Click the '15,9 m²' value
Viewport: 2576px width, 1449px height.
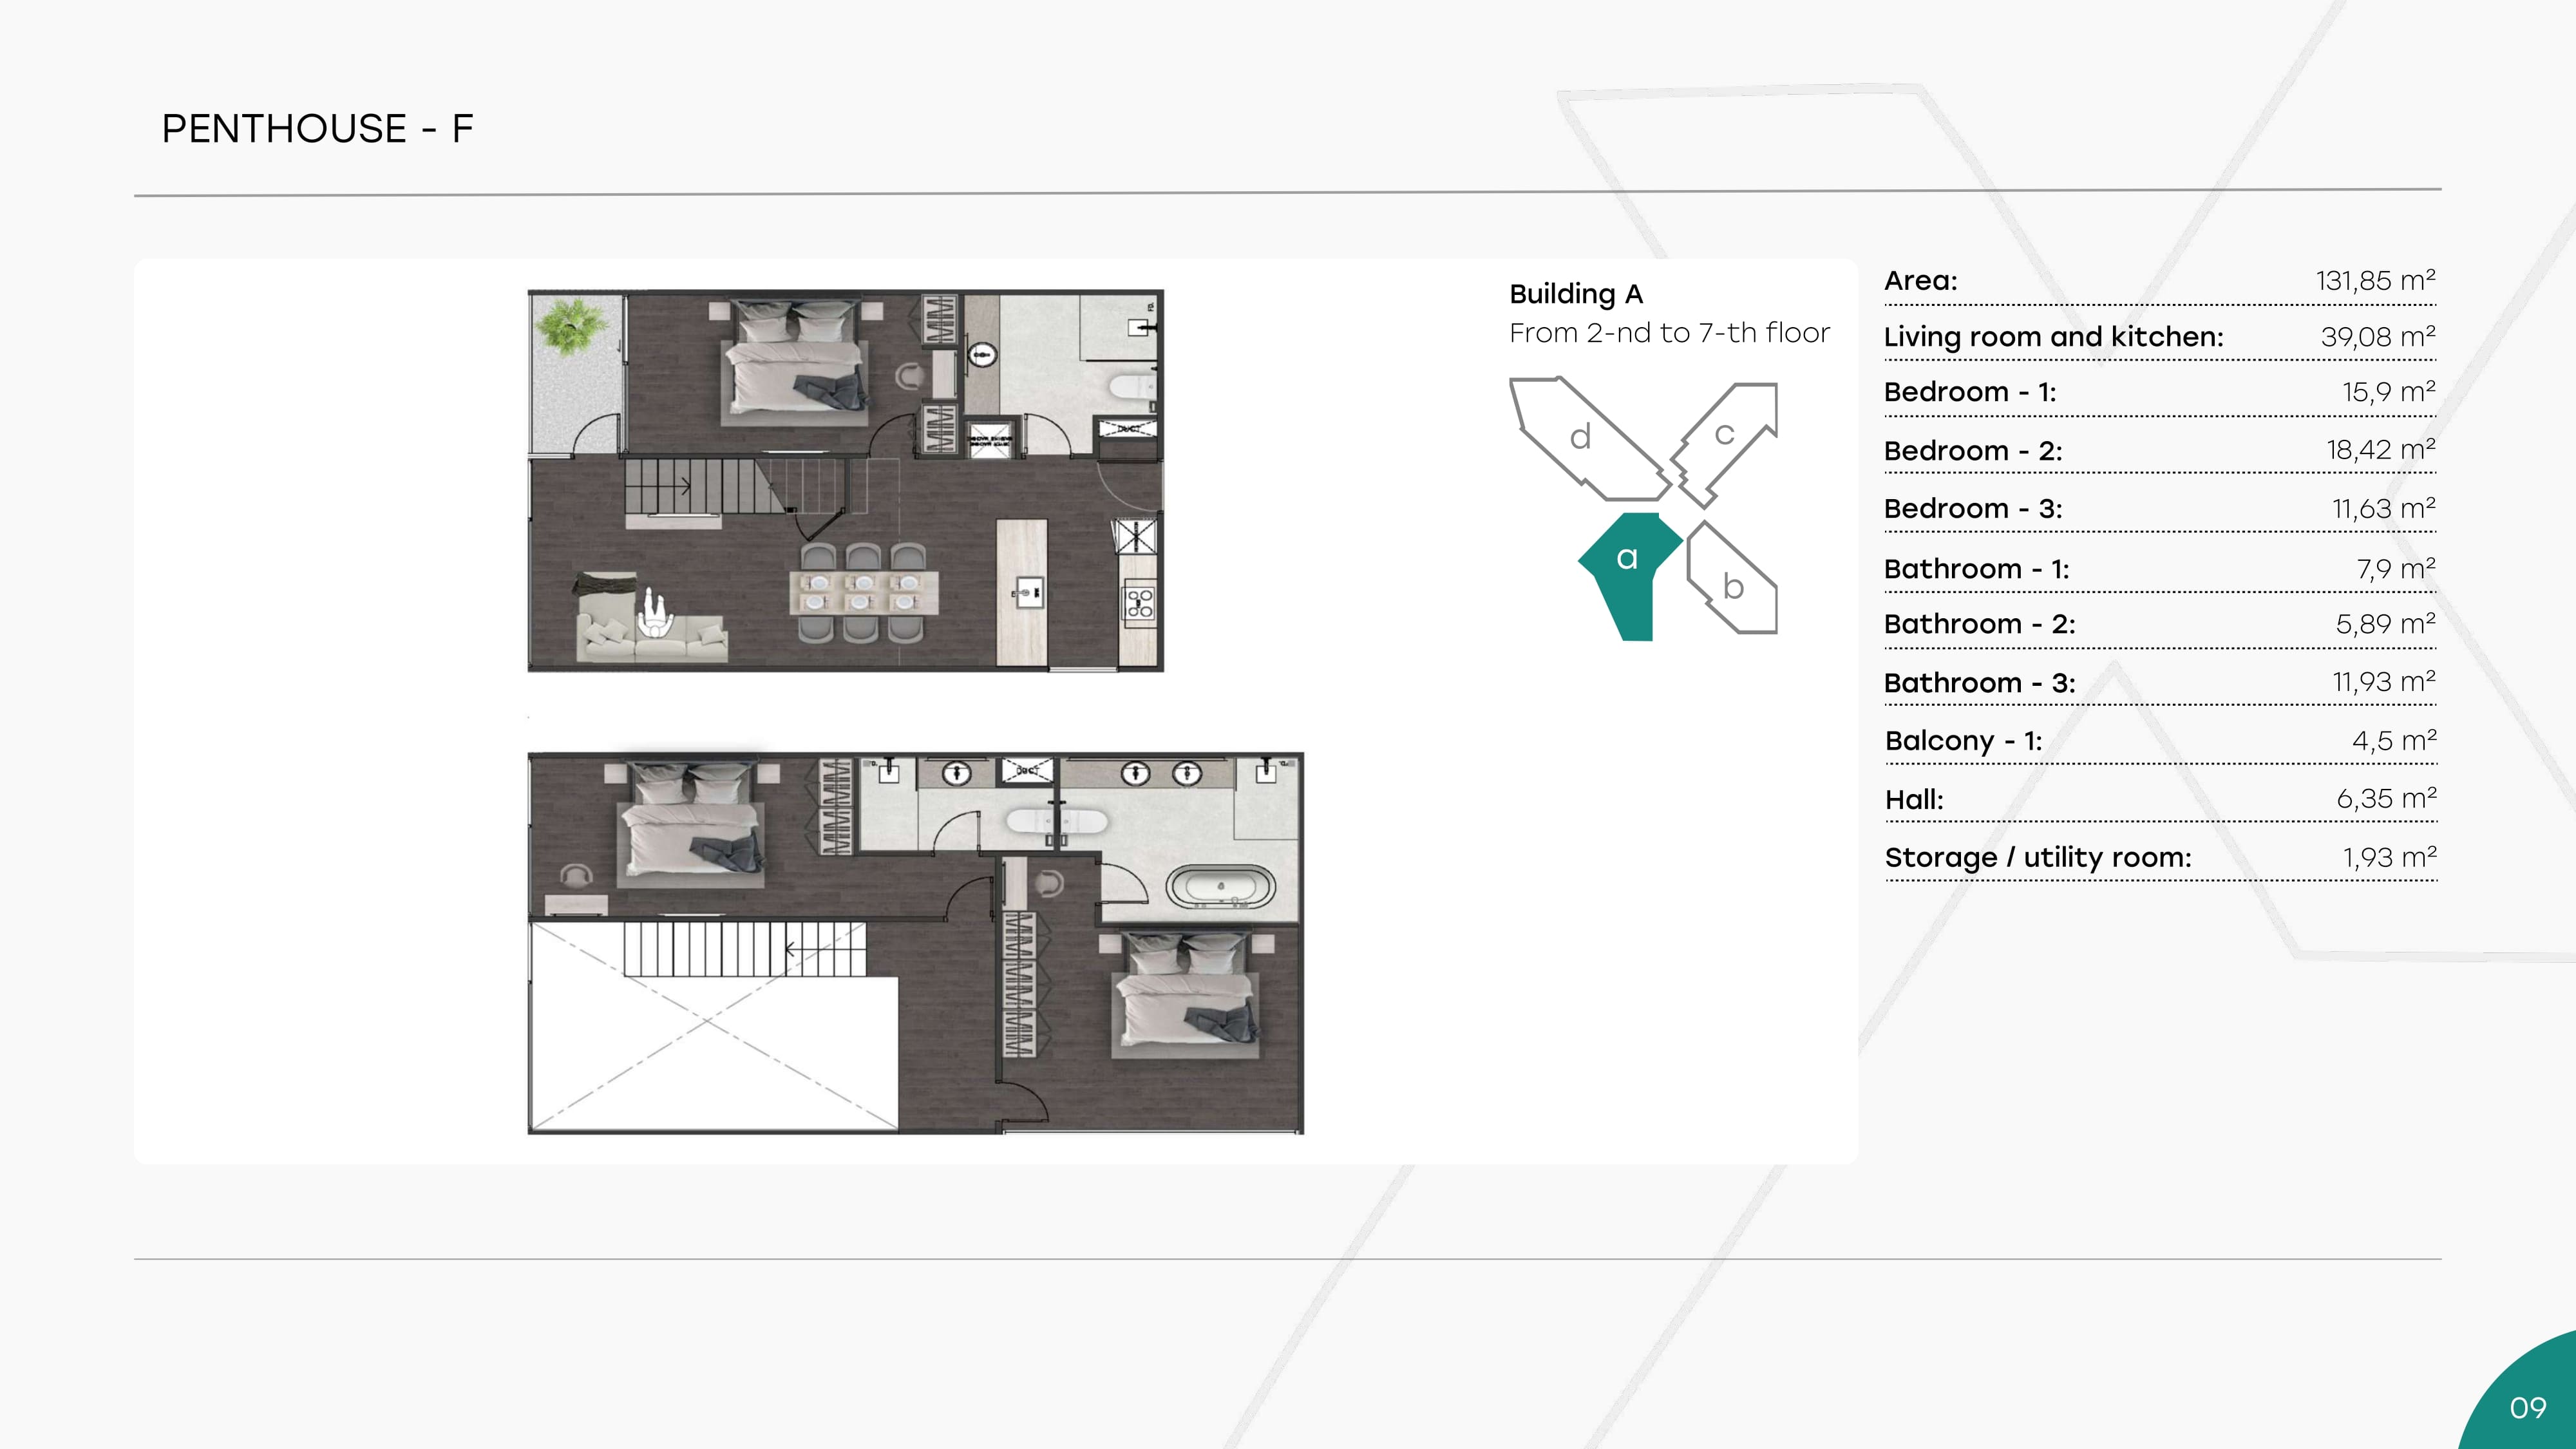2389,391
